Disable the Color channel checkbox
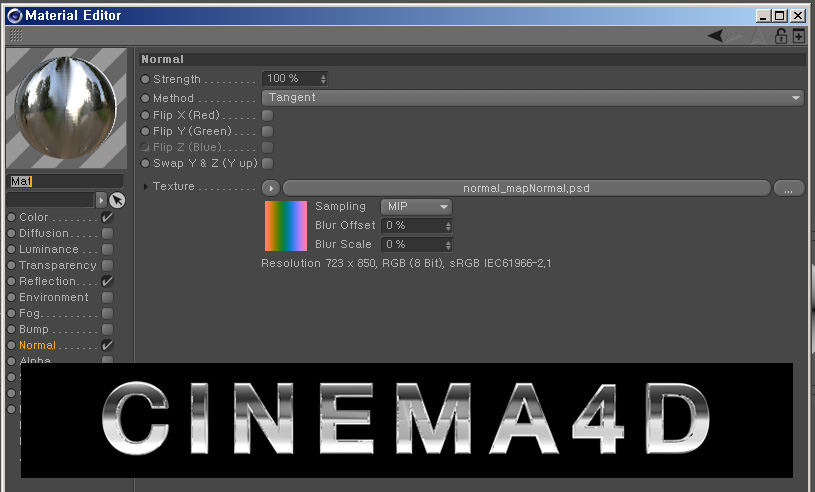This screenshot has width=815, height=492. click(x=108, y=217)
